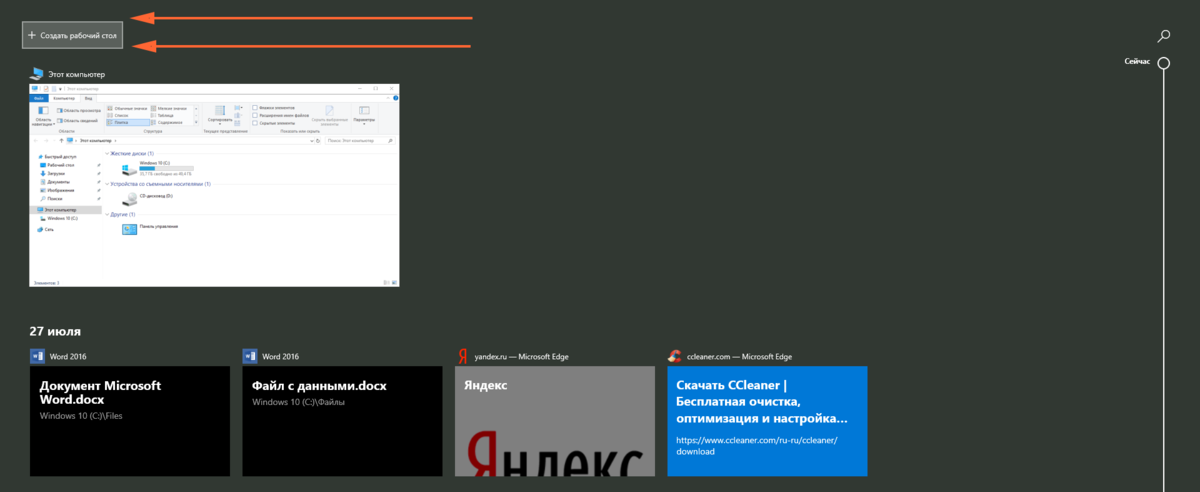Click the 'ccleaner.com — Microsoft Edge' label
The width and height of the screenshot is (1200, 492).
pyautogui.click(x=738, y=356)
